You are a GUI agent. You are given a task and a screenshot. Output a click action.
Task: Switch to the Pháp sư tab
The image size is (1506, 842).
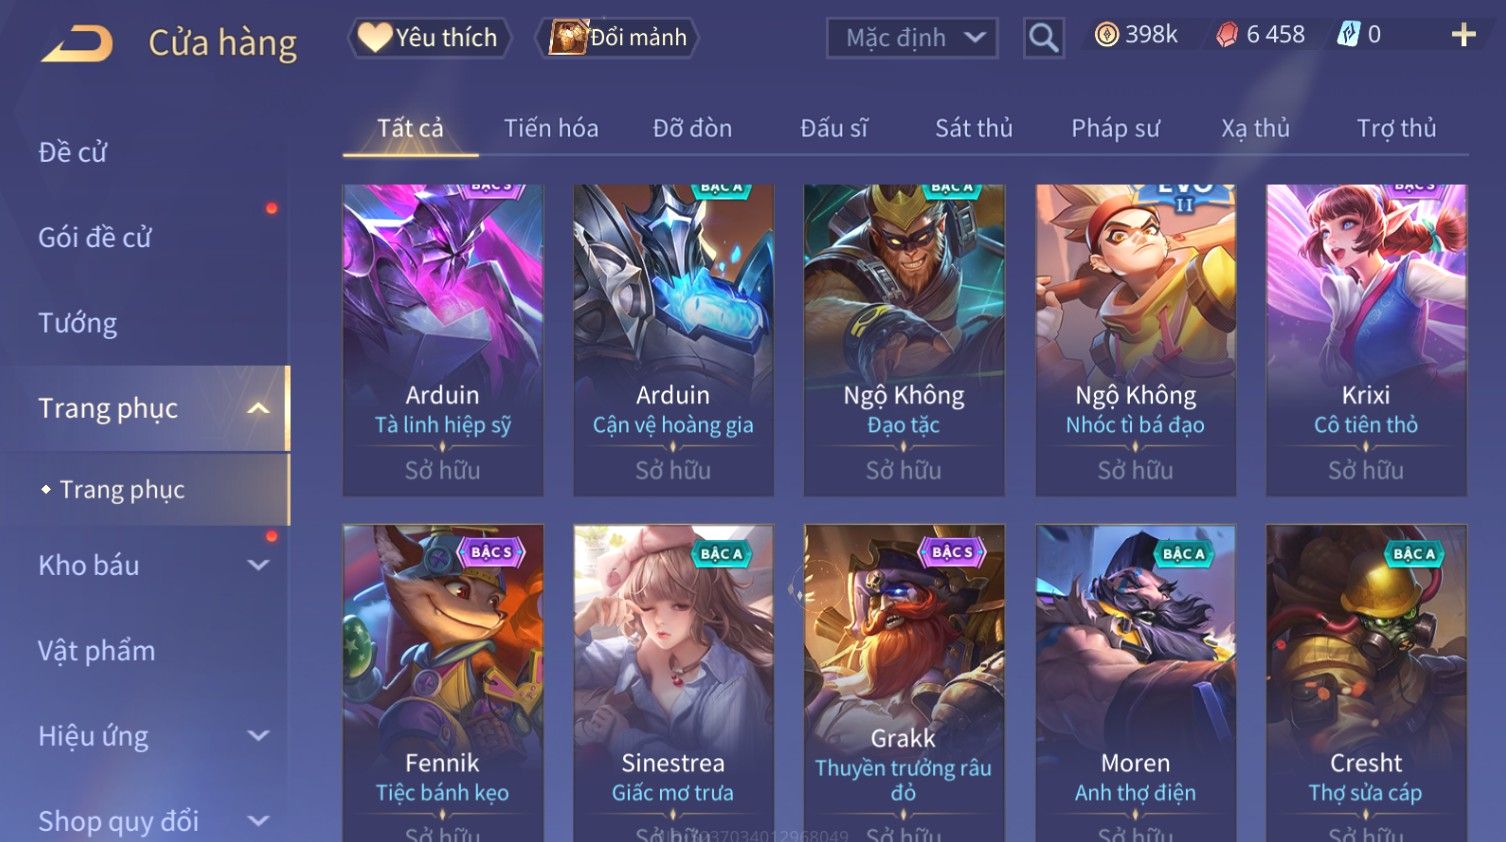point(1115,128)
